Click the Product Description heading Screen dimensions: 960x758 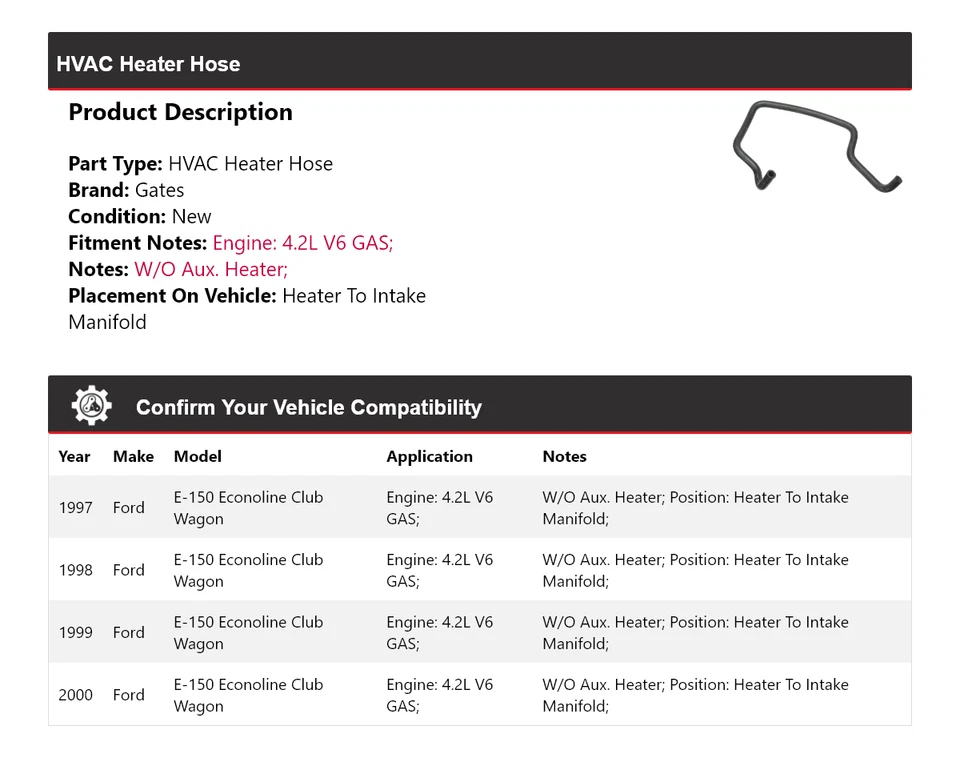pyautogui.click(x=181, y=112)
